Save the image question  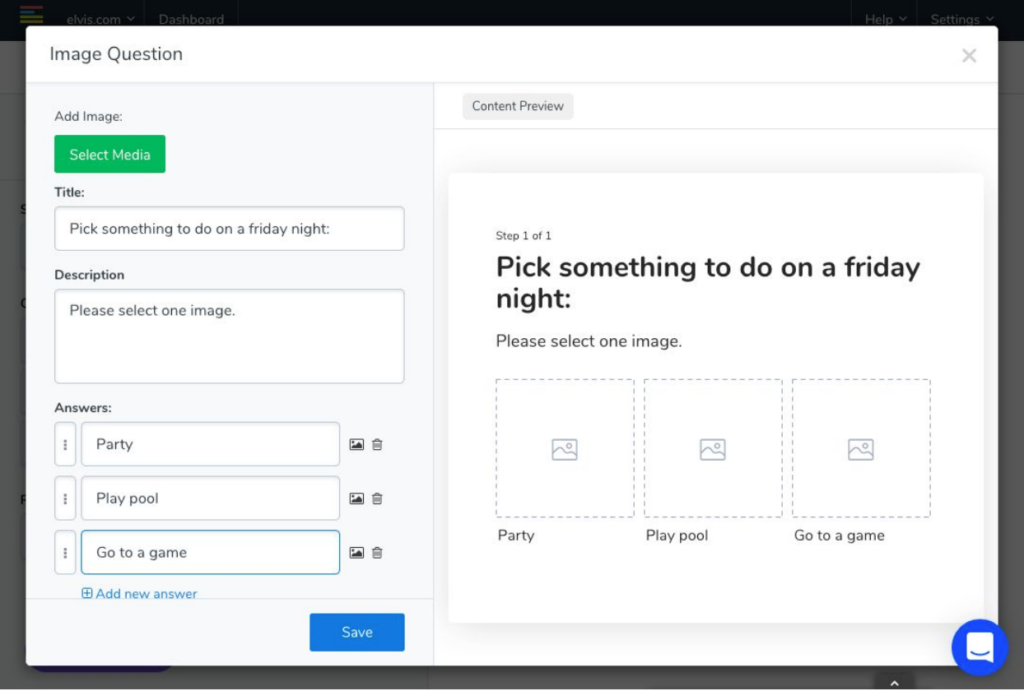coord(357,632)
